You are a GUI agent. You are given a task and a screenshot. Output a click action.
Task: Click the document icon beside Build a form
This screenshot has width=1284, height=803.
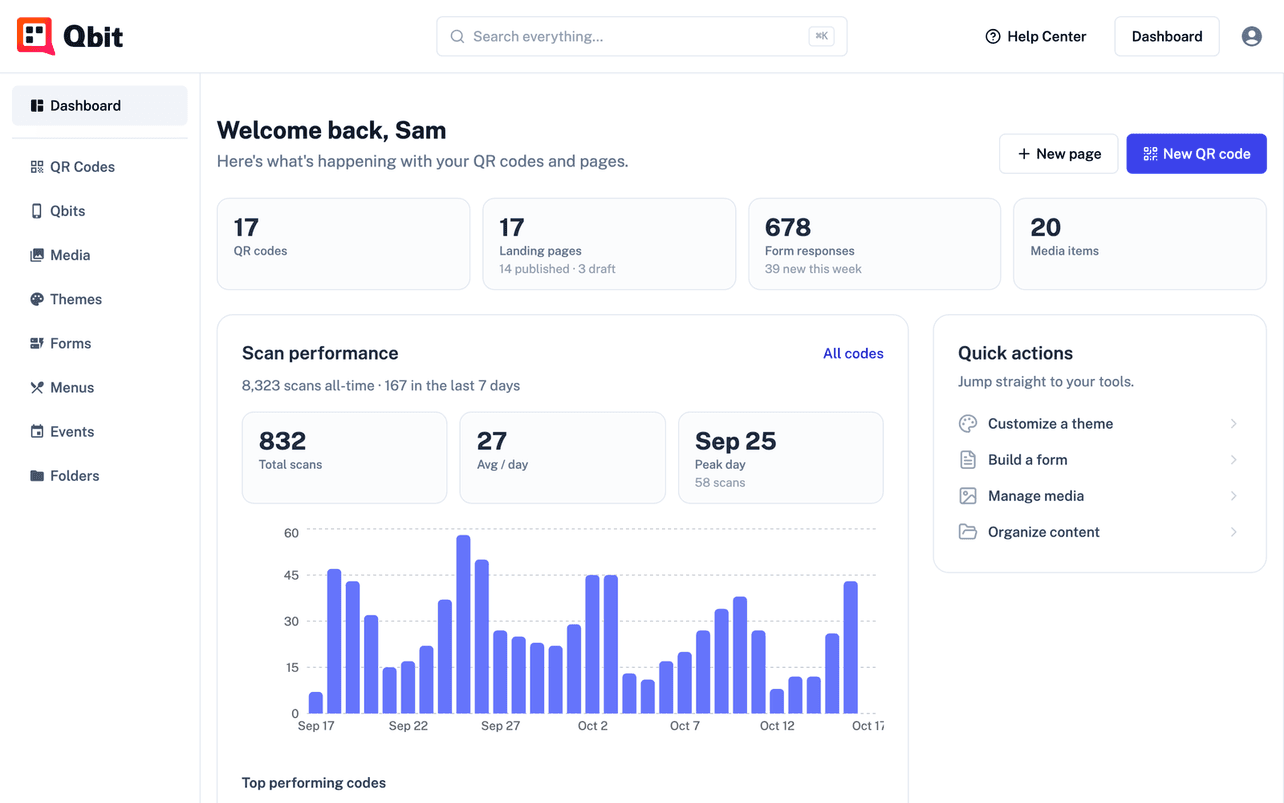967,460
